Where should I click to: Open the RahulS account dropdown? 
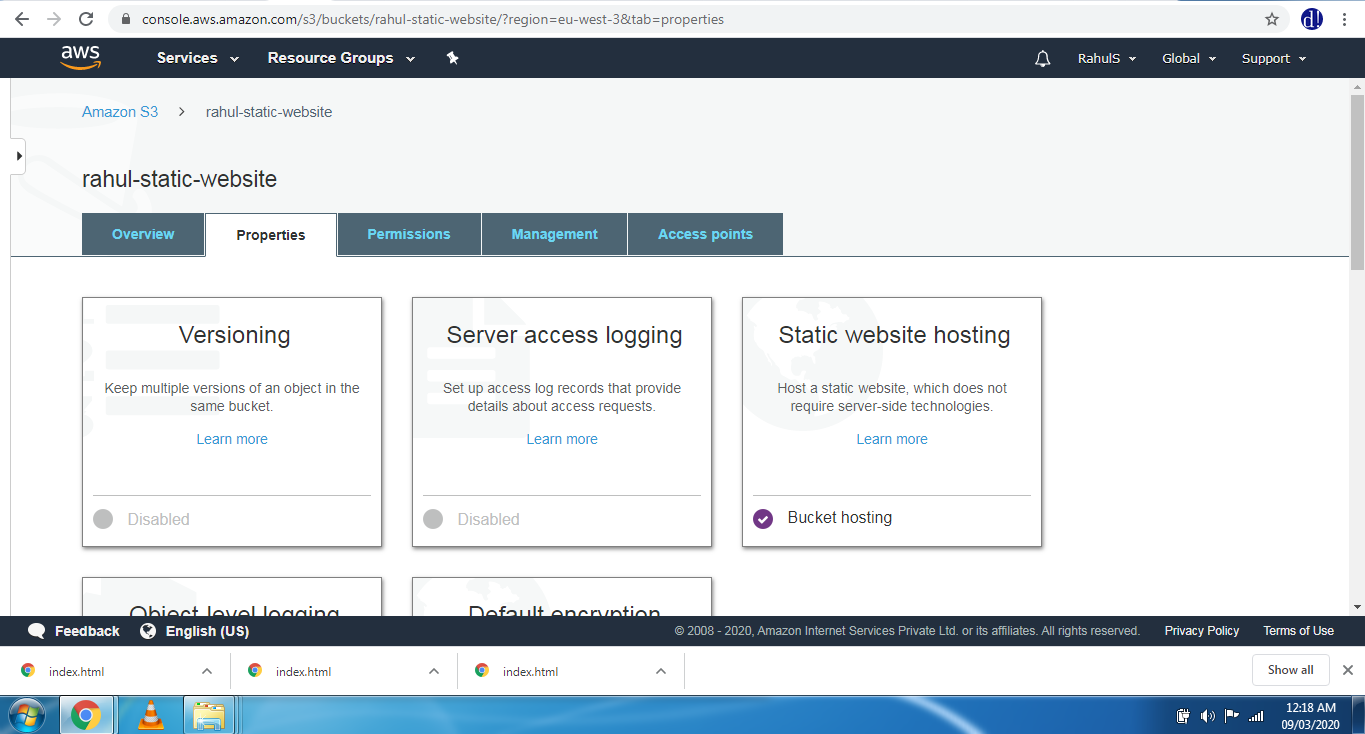click(x=1107, y=59)
